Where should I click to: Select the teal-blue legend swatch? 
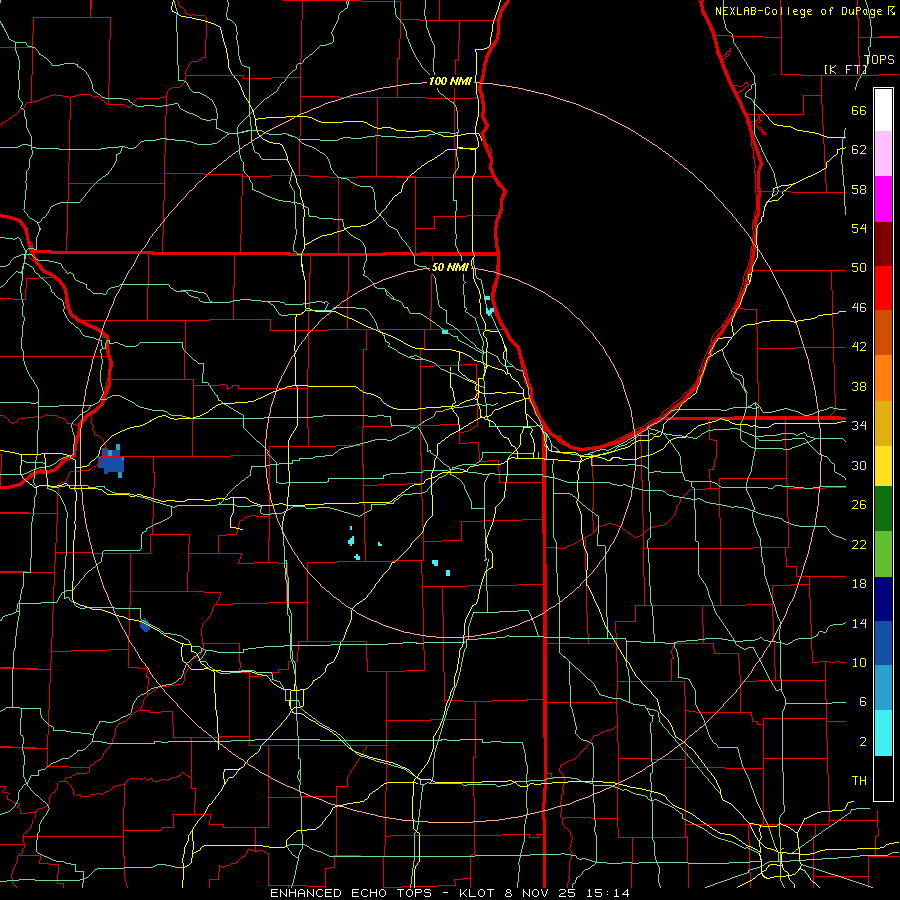pos(883,688)
